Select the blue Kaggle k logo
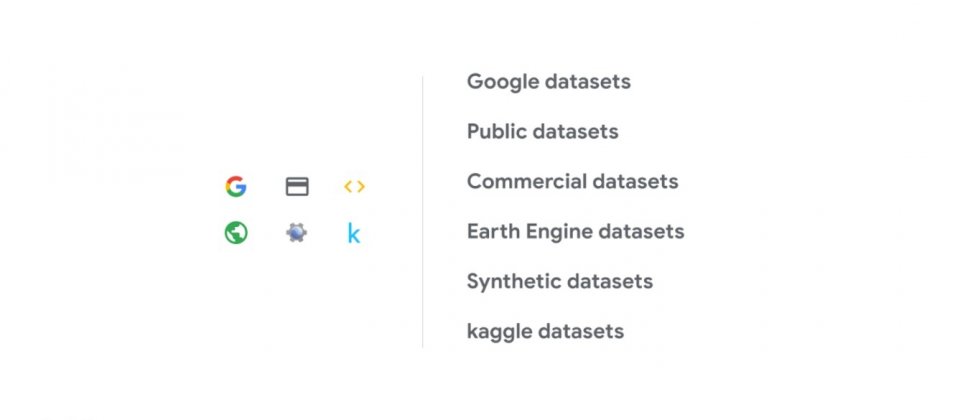 click(354, 233)
